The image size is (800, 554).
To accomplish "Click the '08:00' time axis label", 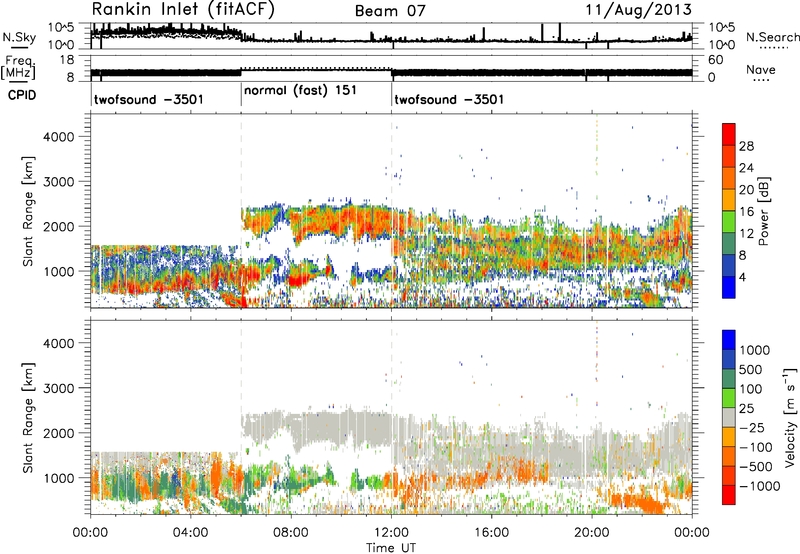I will 290,532.
